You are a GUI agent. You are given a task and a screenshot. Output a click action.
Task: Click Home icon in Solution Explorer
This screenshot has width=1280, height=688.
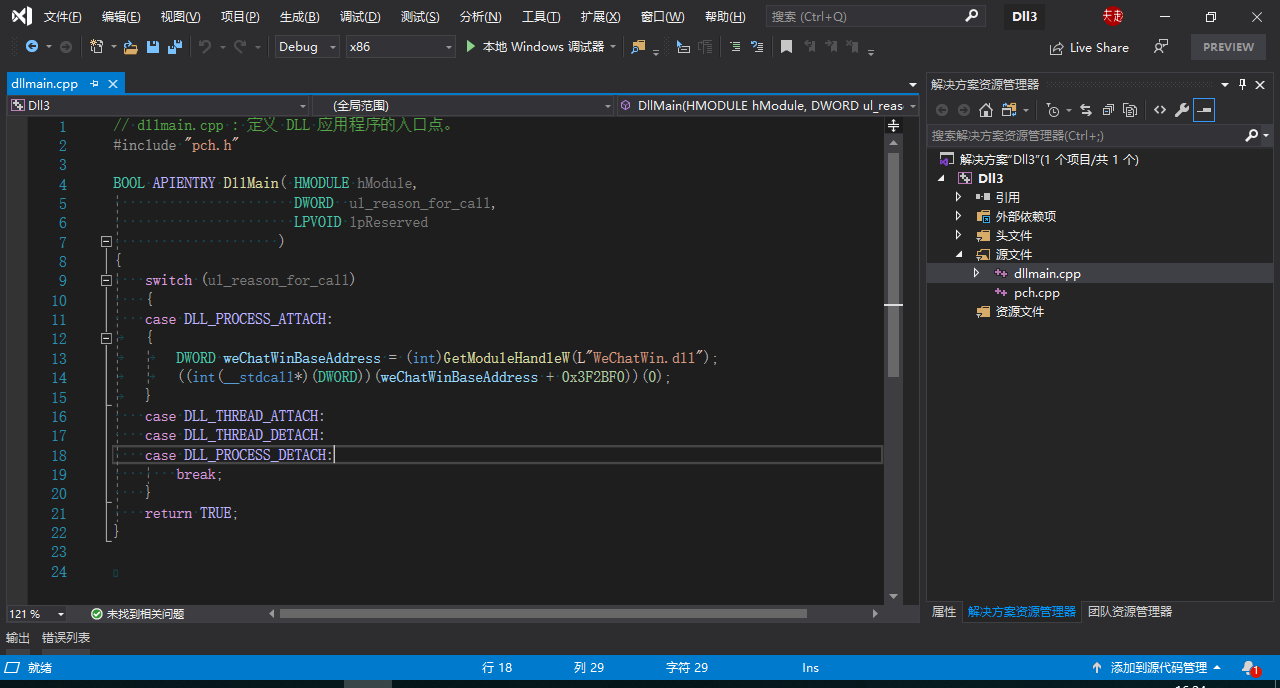point(986,110)
